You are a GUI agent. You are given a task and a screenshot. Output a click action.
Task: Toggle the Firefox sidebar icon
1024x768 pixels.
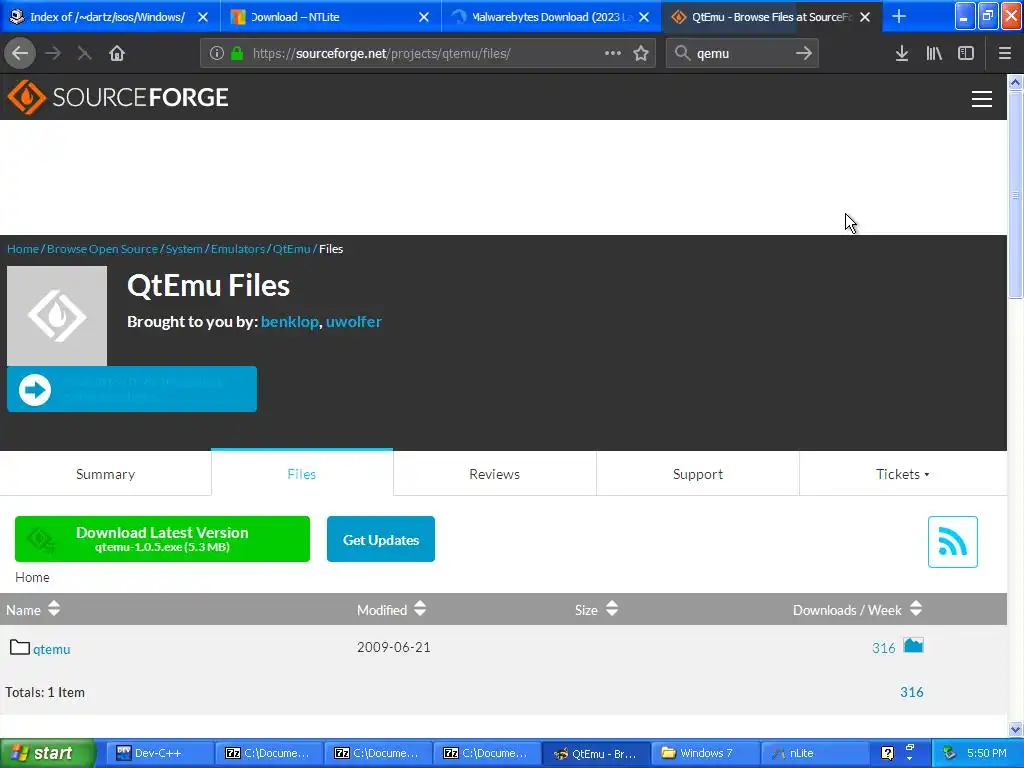click(x=966, y=54)
